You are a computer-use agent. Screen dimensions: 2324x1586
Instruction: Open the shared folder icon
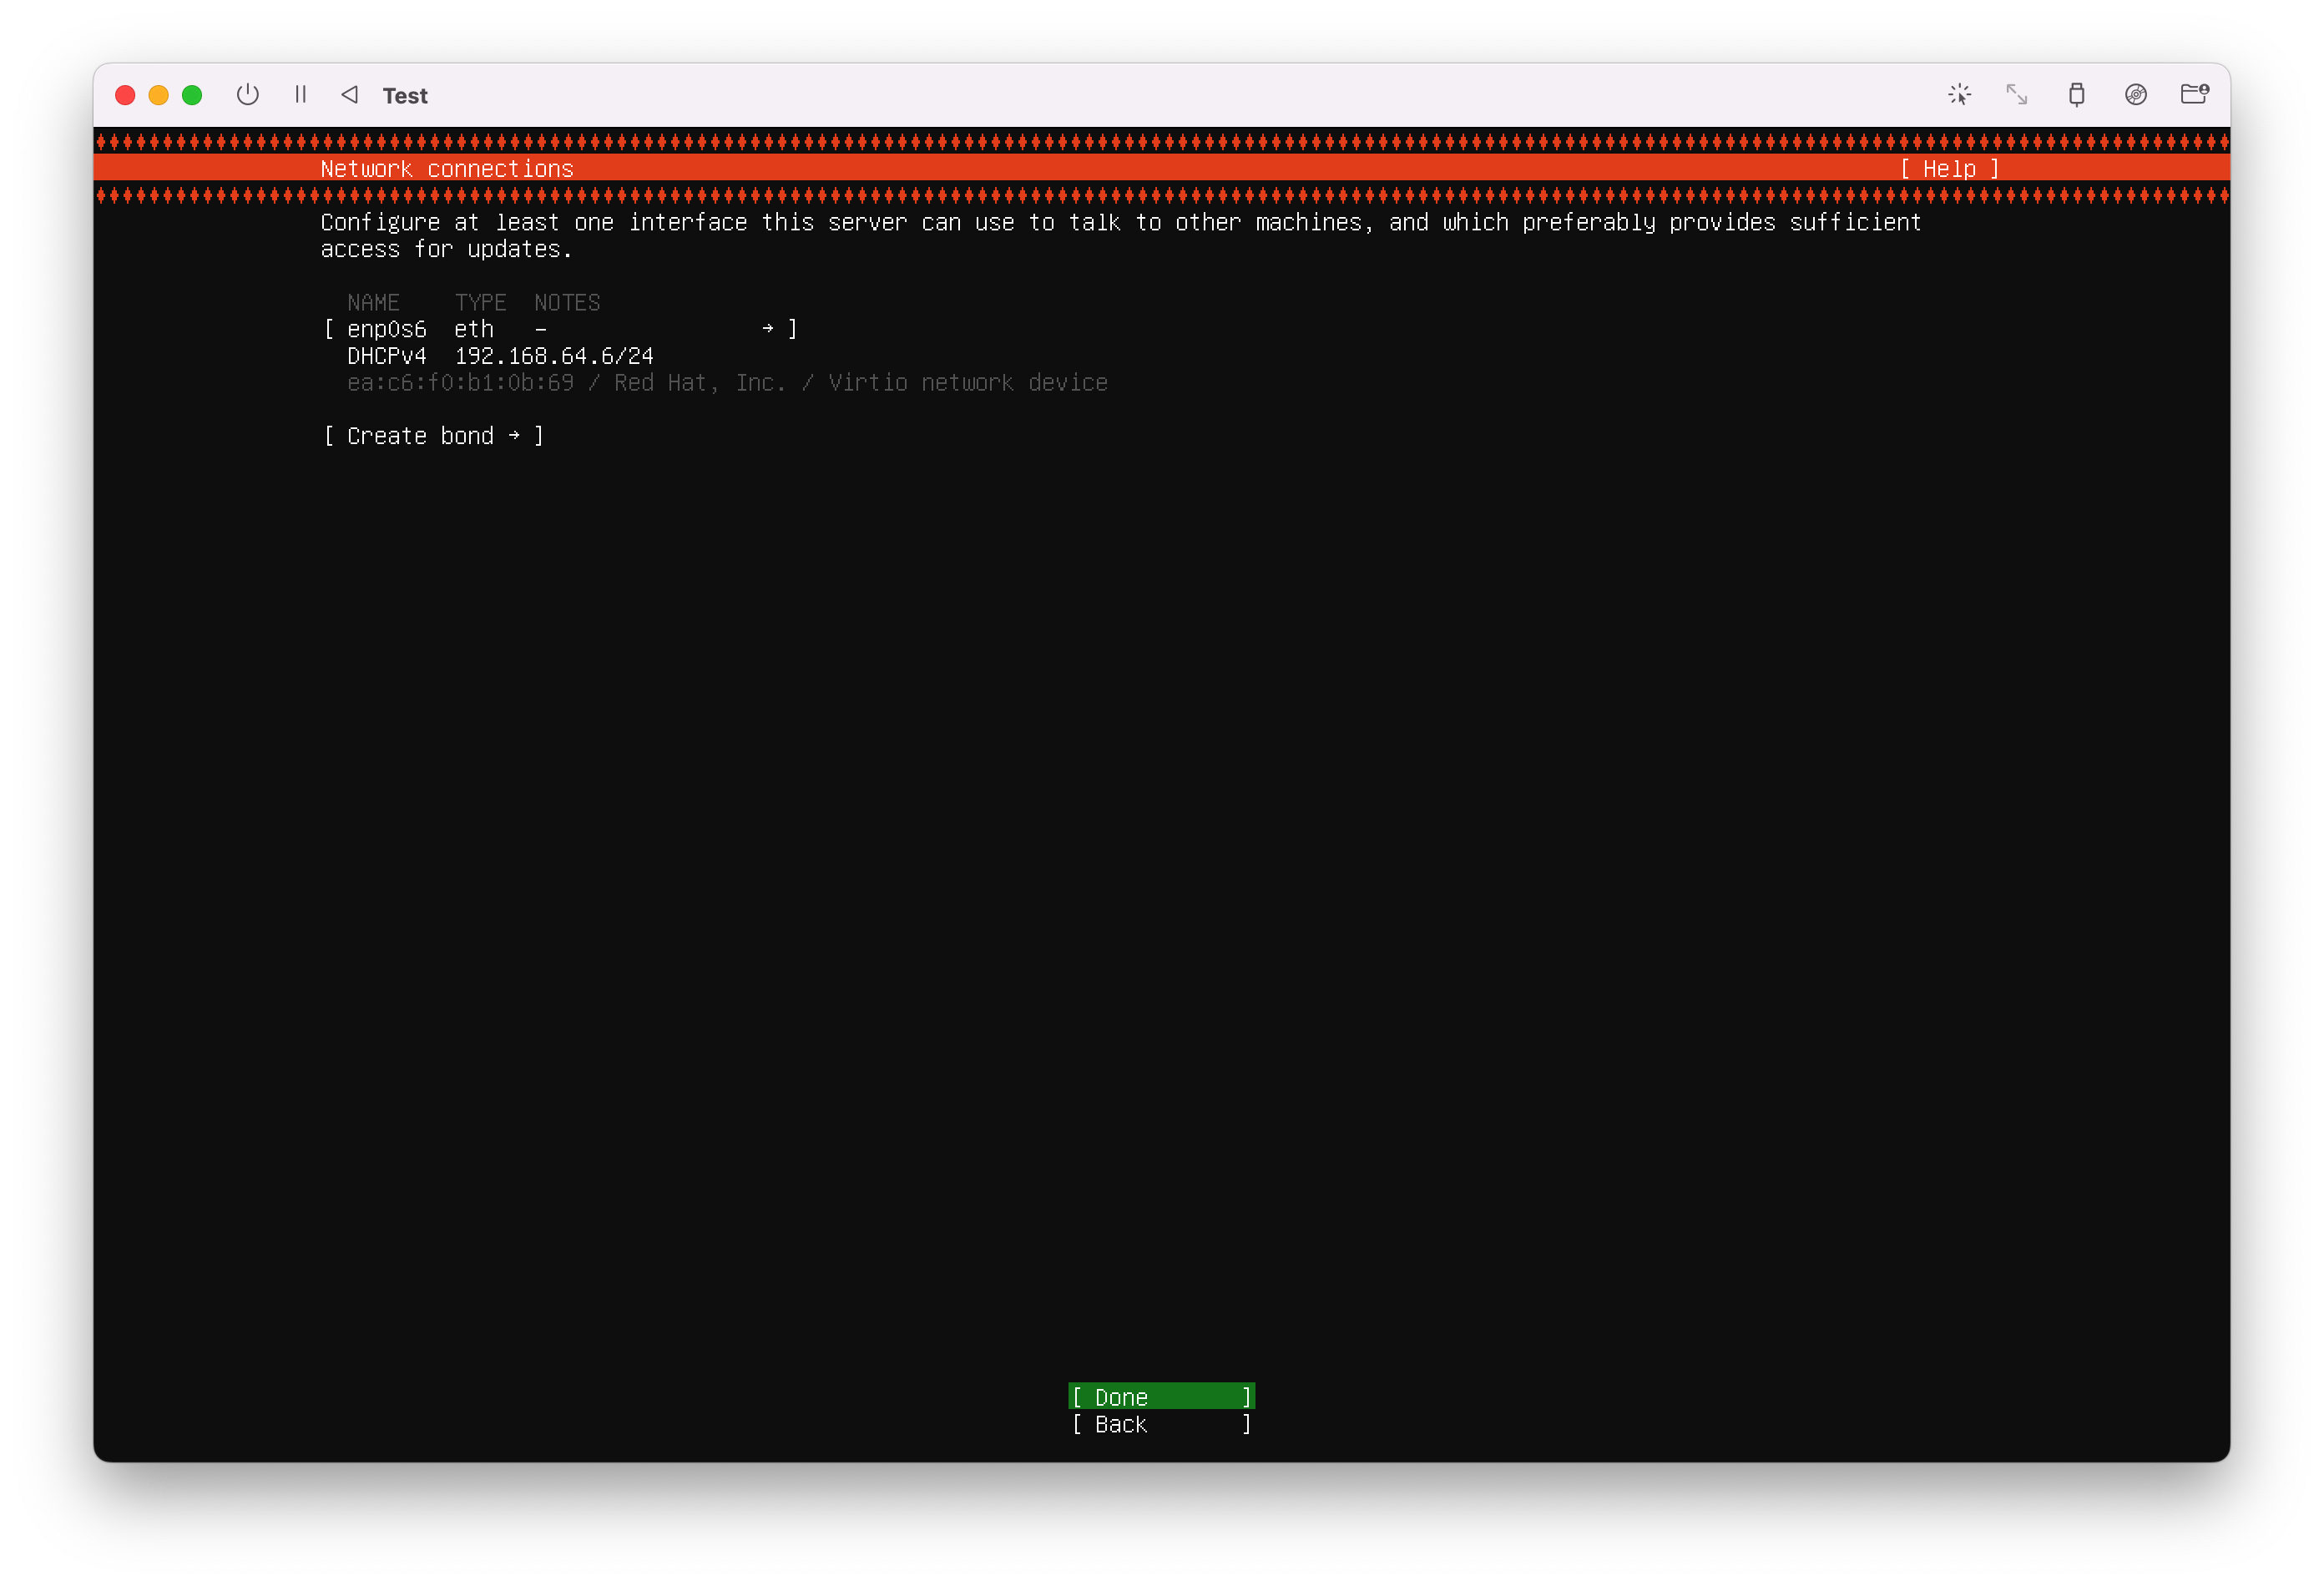(2194, 95)
